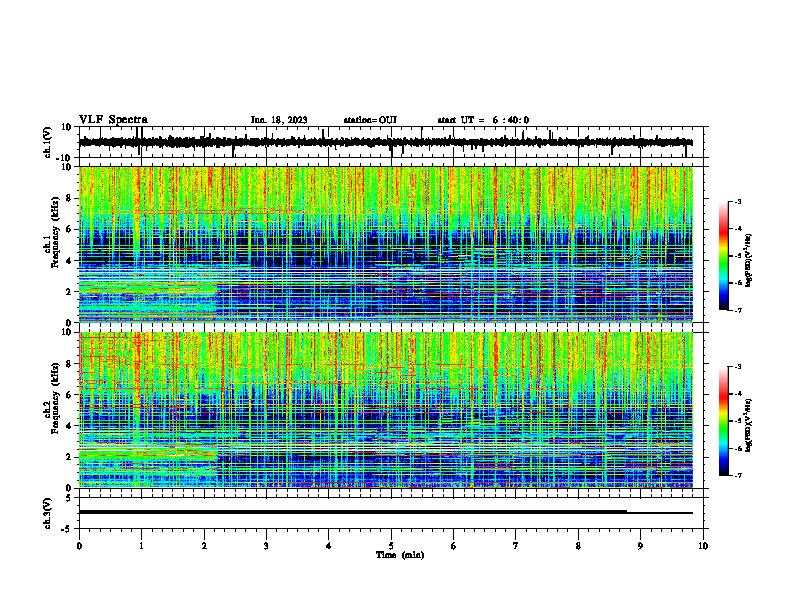Viewport: 792px width, 612px height.
Task: Click the ch.2 spectrogram colorbar
Action: coord(723,421)
